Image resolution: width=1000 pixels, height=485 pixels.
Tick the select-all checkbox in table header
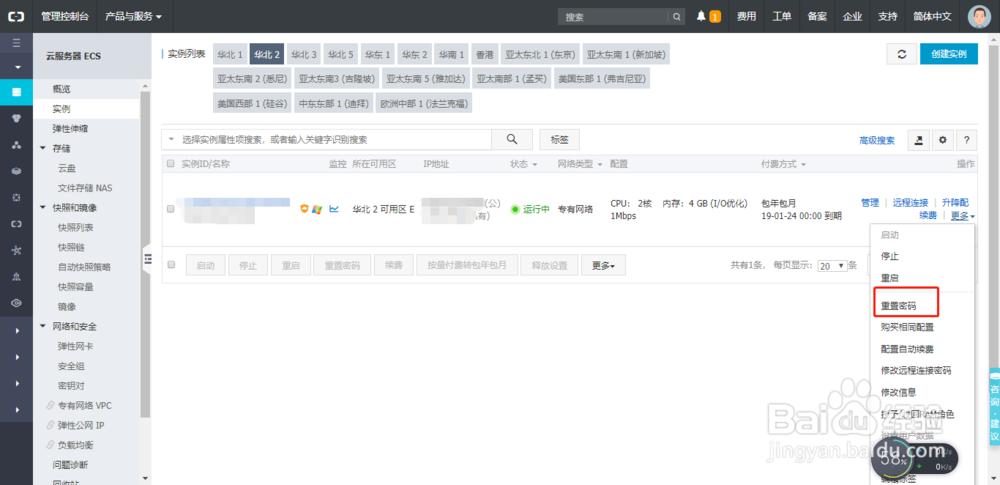[170, 164]
